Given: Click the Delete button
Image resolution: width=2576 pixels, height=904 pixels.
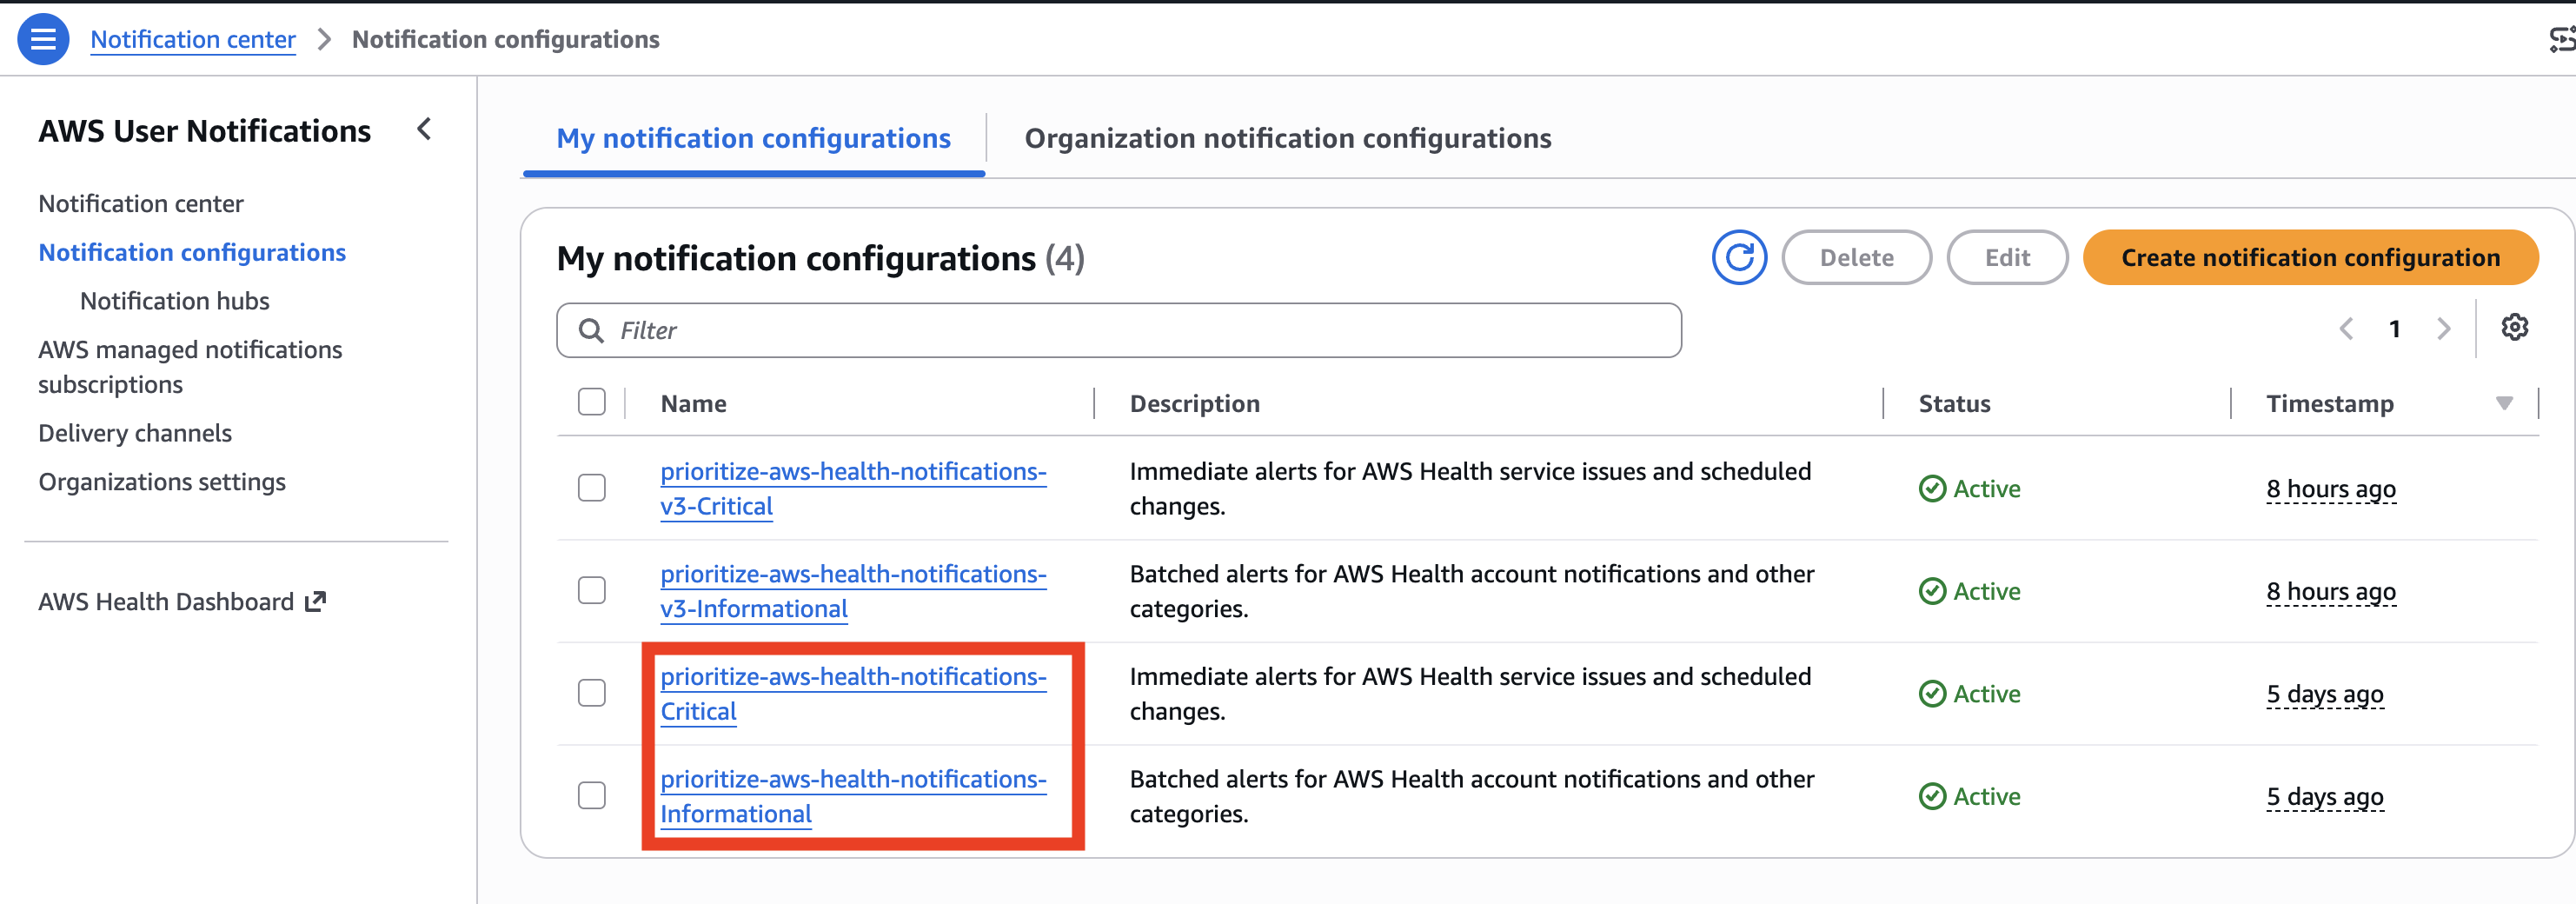Looking at the screenshot, I should pos(1856,258).
